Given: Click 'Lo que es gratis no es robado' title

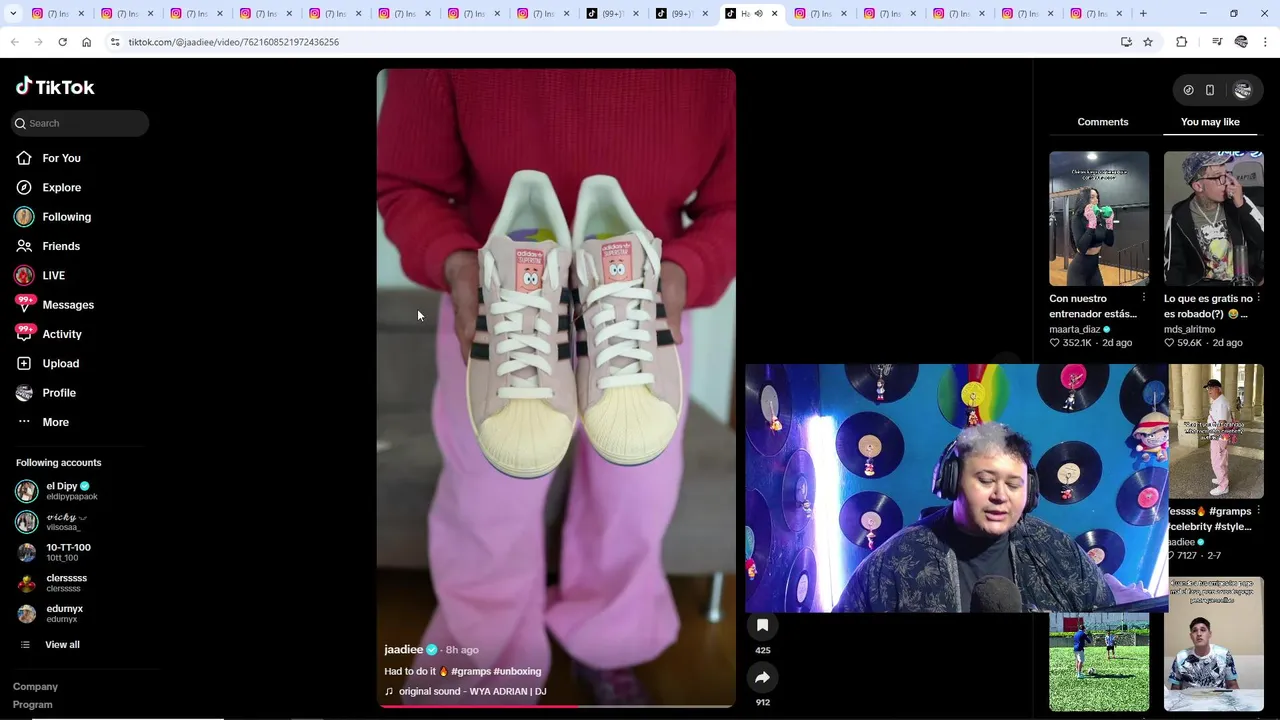Looking at the screenshot, I should 1207,306.
